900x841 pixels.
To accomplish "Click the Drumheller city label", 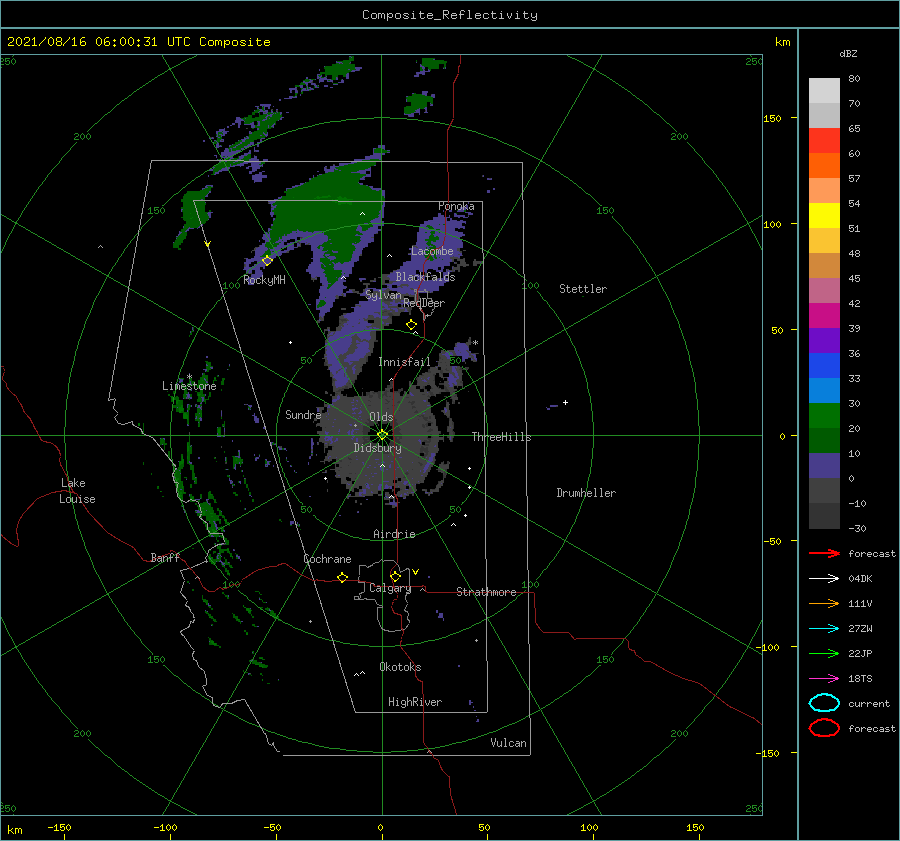I will pos(586,493).
